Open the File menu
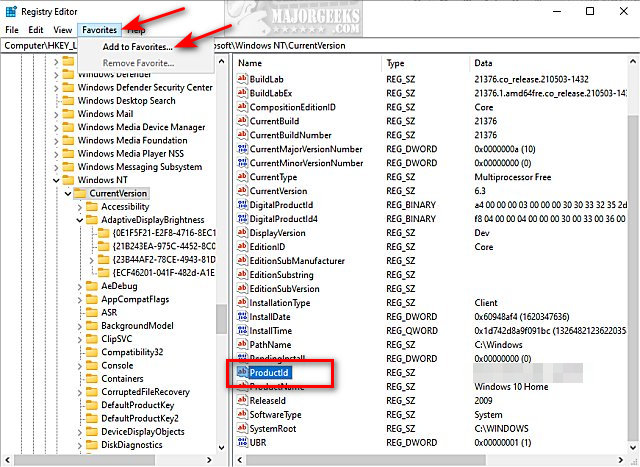This screenshot has width=640, height=467. tap(12, 30)
